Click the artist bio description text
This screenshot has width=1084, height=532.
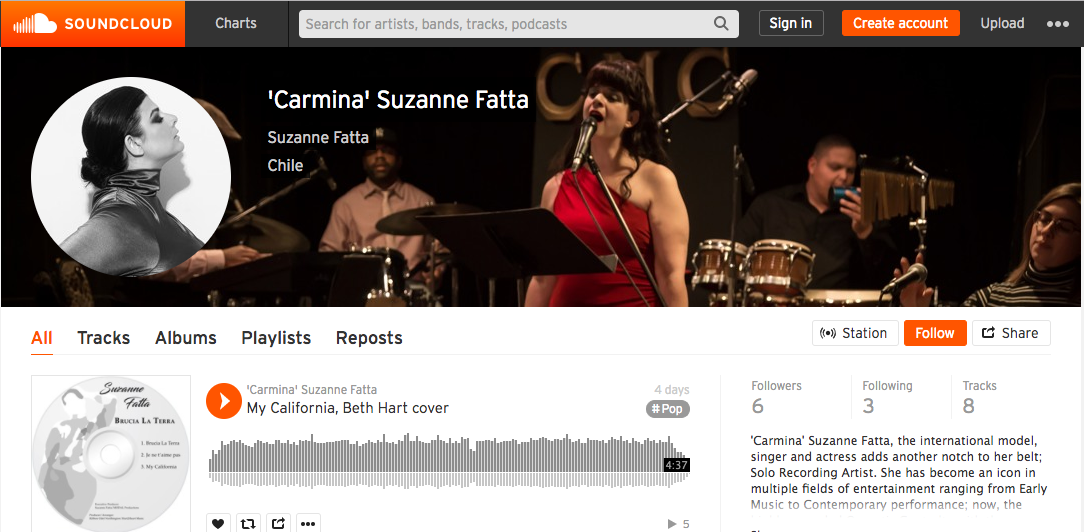(899, 473)
